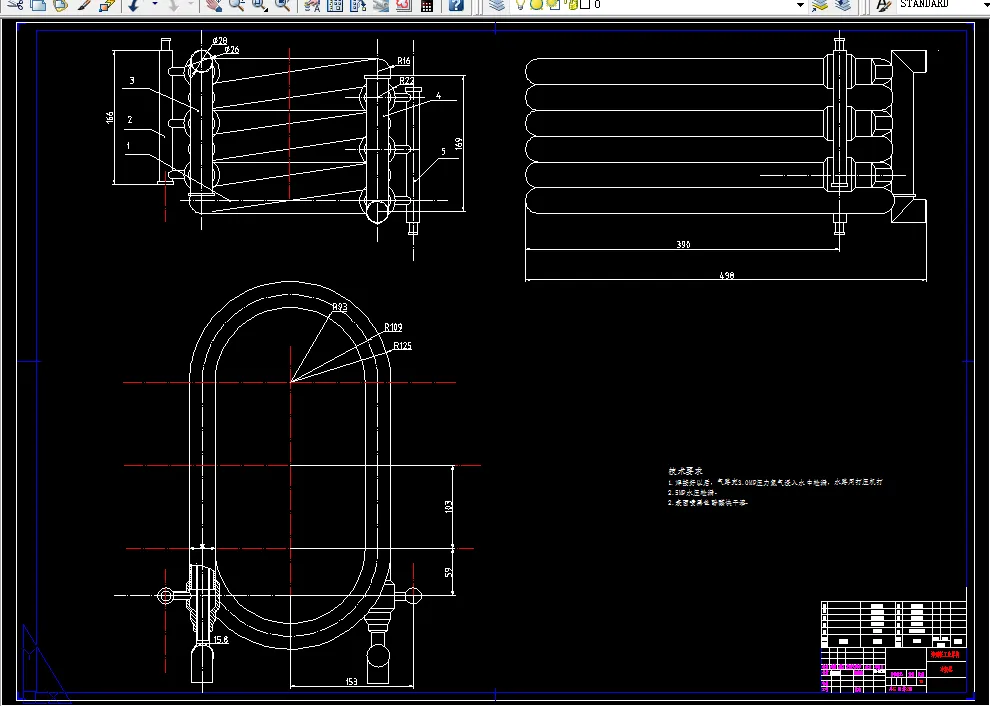Select part callout number 3

point(132,80)
